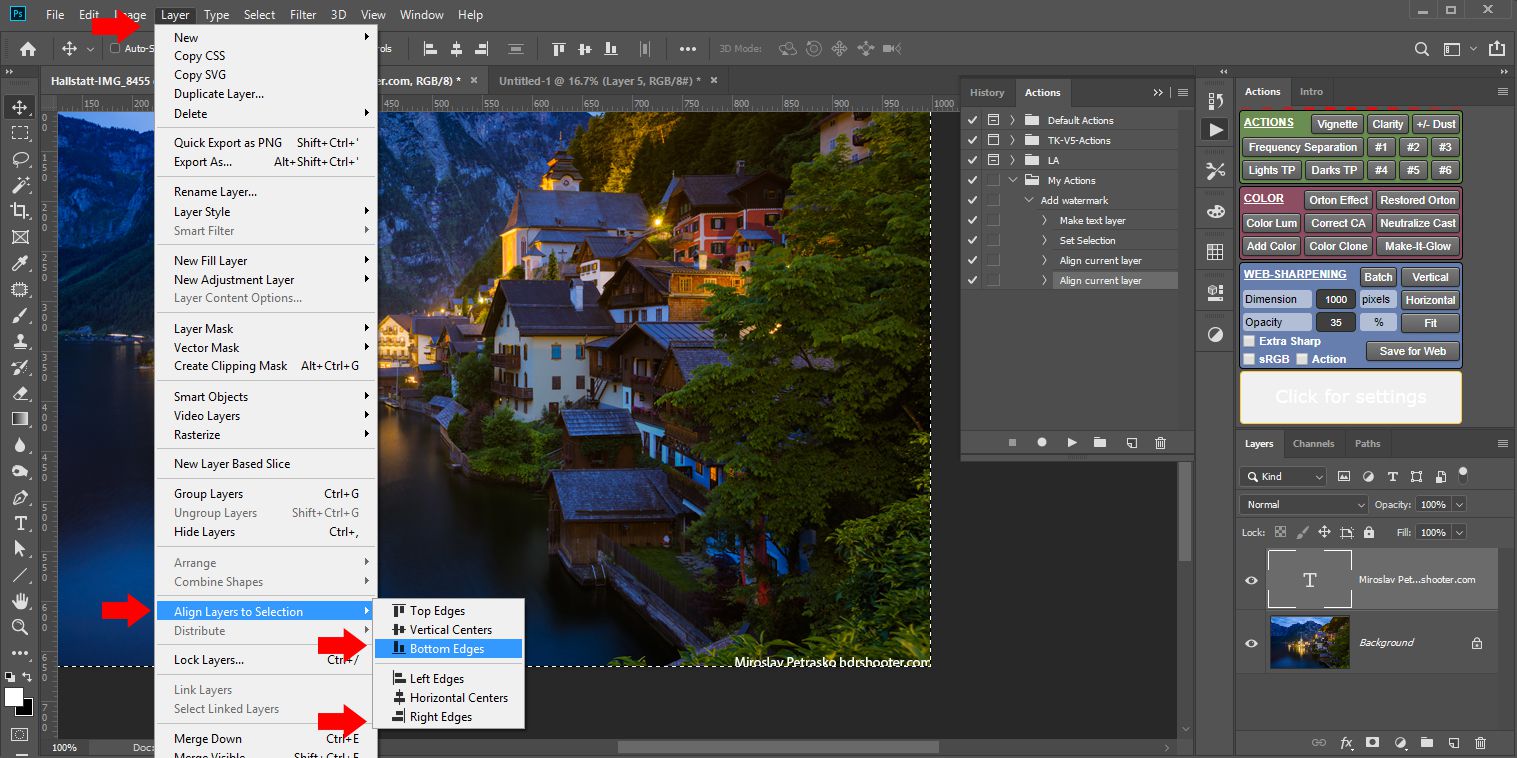Select the Type tool
The image size is (1517, 758).
21,523
